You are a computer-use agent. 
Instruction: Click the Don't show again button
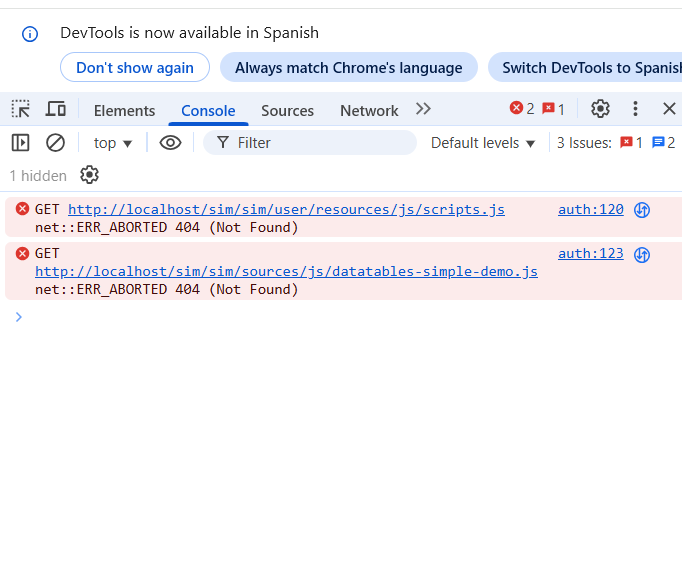coord(135,68)
